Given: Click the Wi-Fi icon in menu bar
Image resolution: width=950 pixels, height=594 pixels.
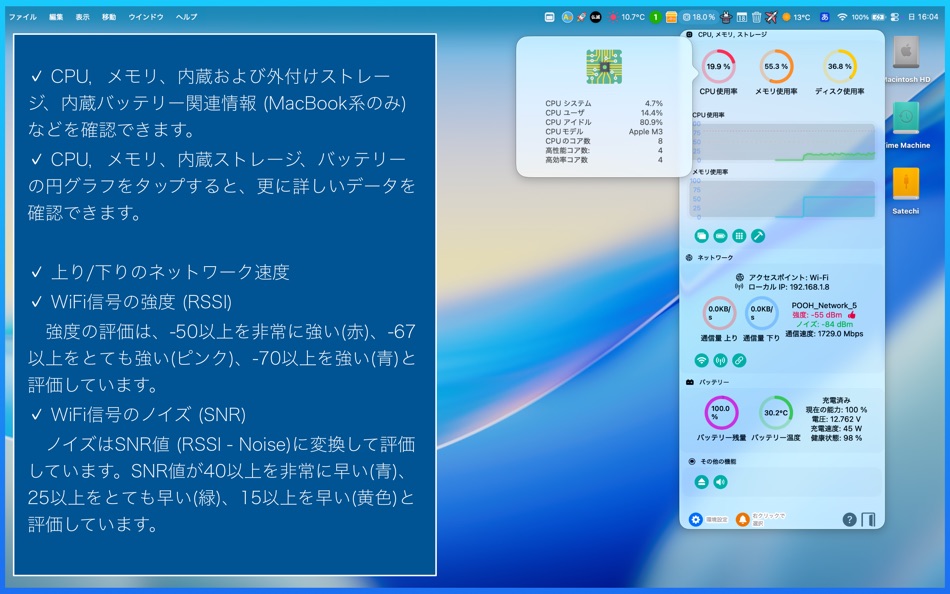Looking at the screenshot, I should pos(842,16).
